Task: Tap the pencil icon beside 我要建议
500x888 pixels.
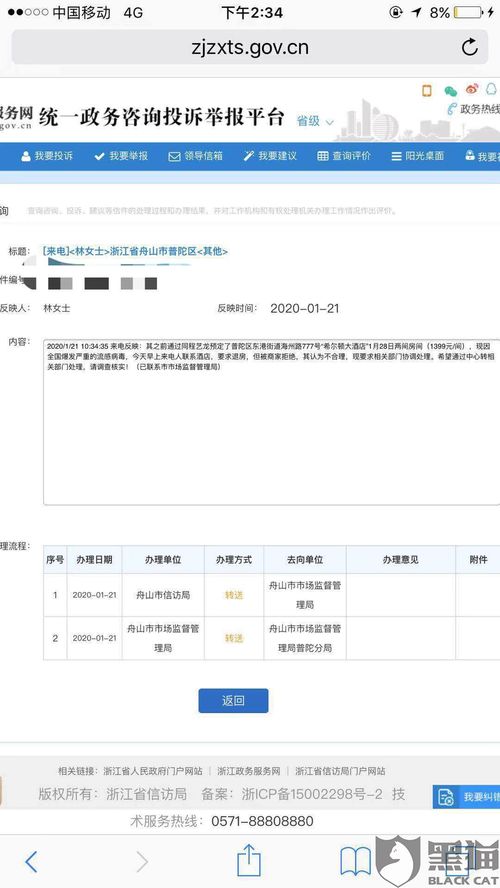Action: pyautogui.click(x=249, y=156)
